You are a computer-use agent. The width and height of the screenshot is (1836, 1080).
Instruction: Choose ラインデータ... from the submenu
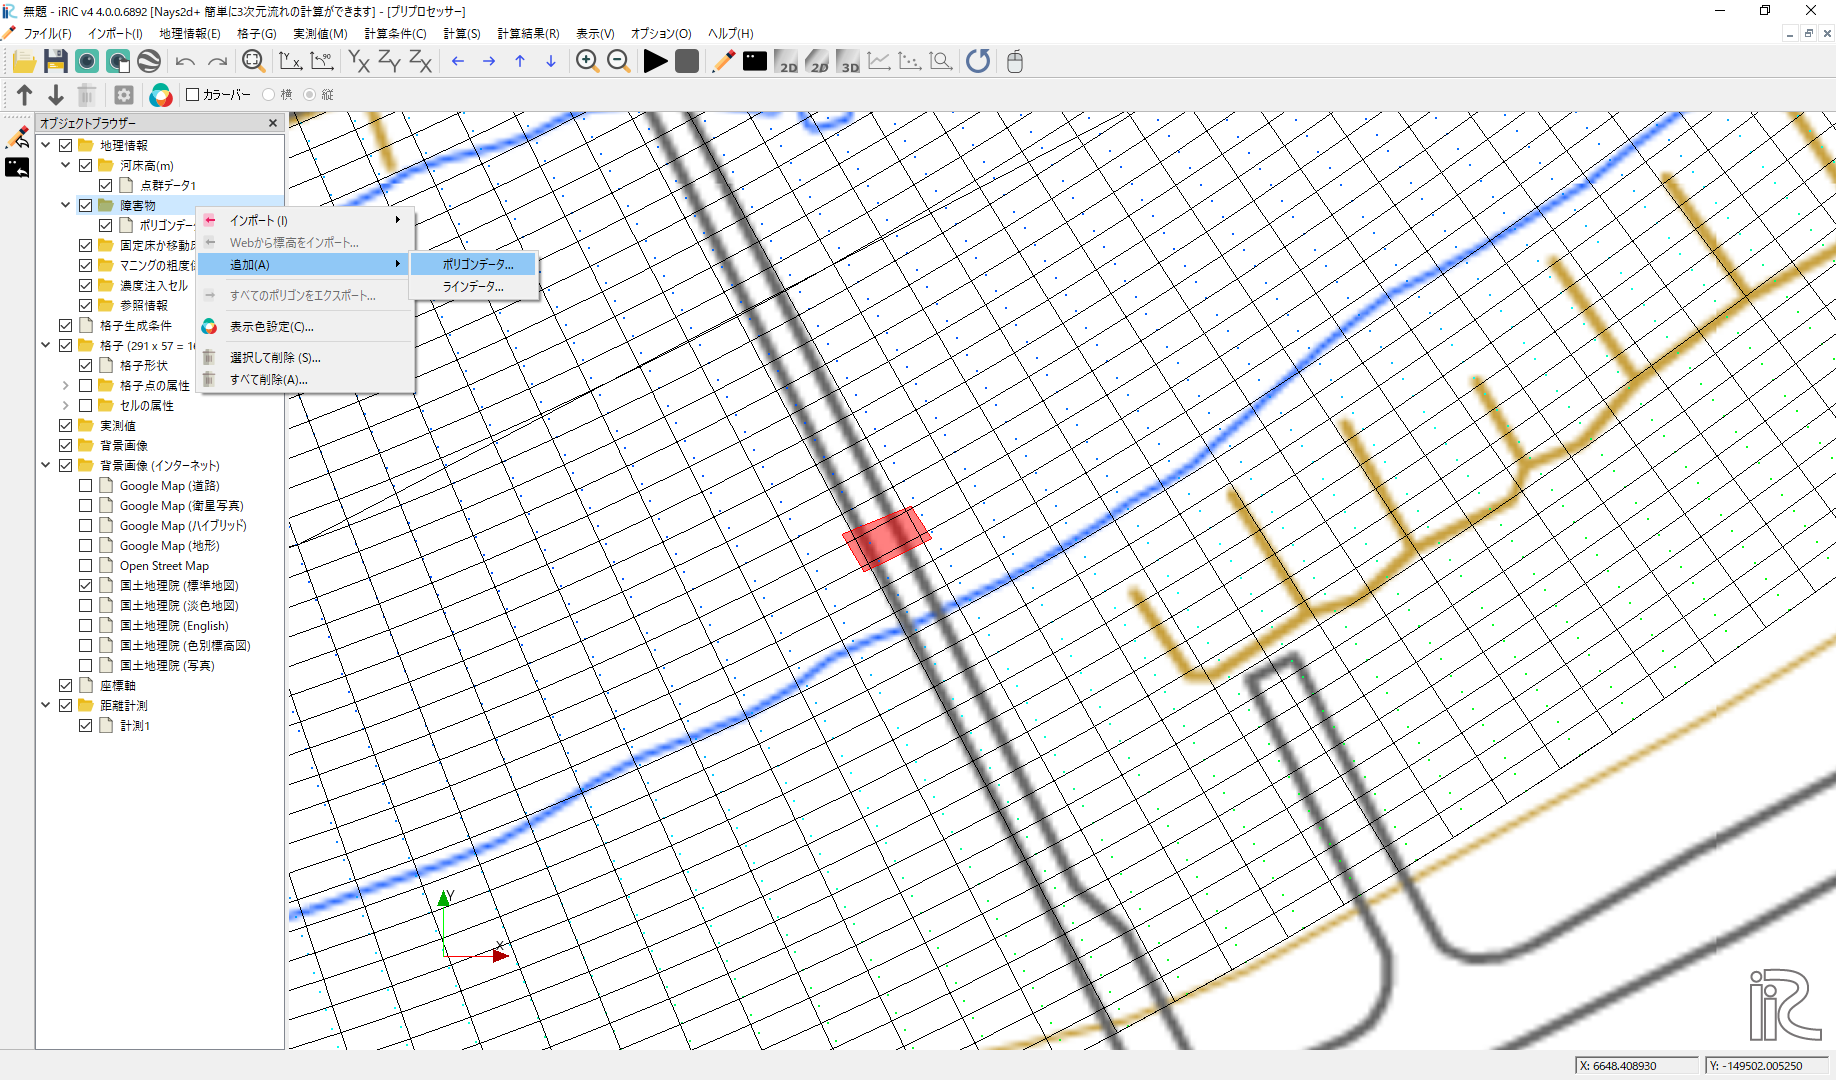tap(475, 286)
